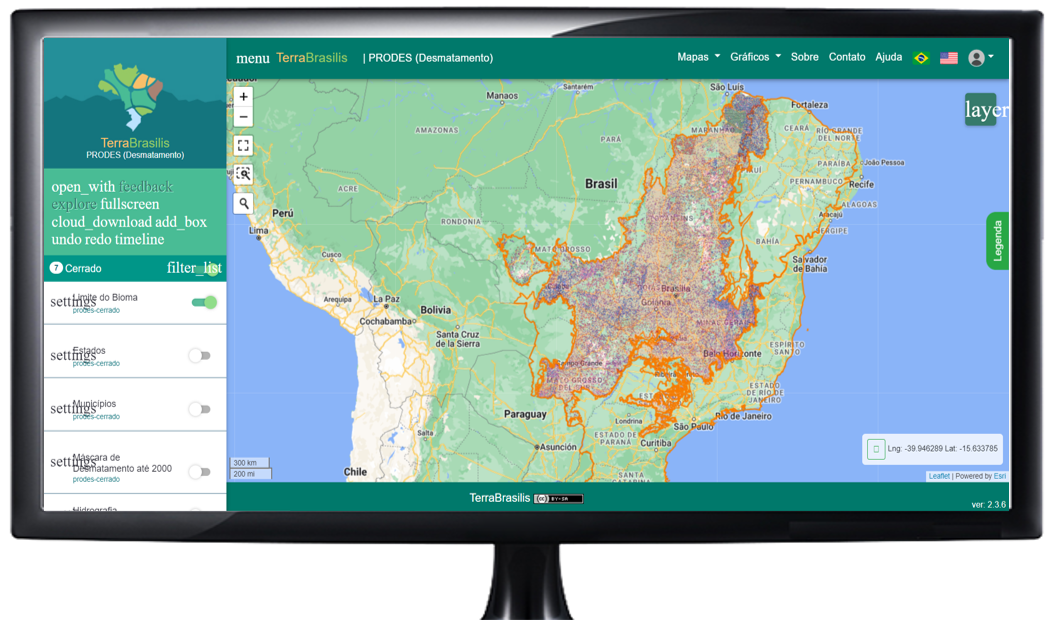
Task: Click the feedback icon in sidebar
Action: pos(146,187)
